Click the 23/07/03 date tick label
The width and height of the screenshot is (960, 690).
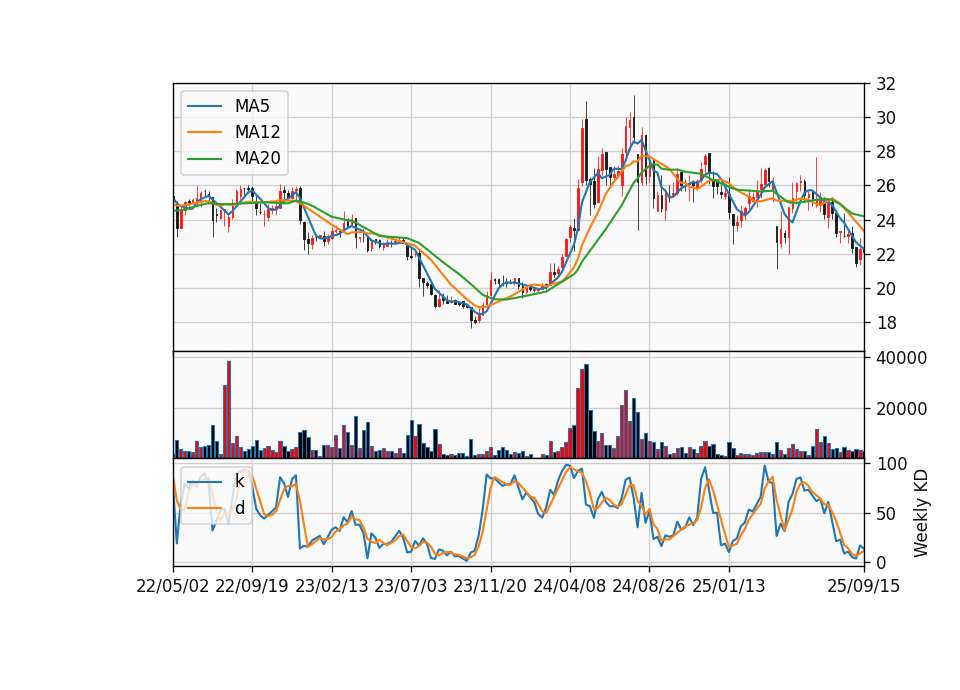pos(411,586)
